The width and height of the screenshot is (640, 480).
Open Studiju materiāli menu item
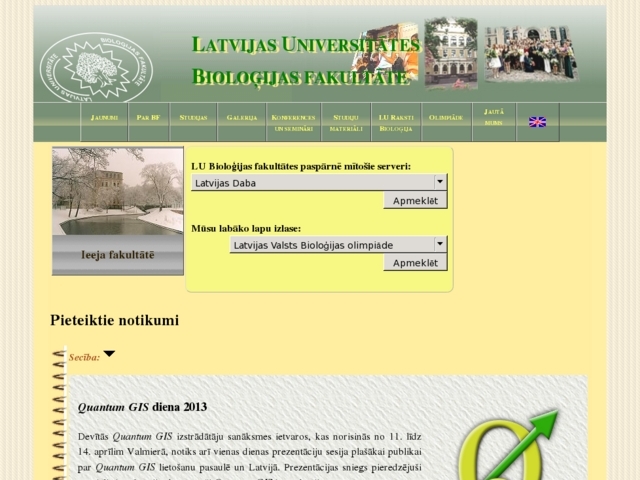pyautogui.click(x=346, y=122)
